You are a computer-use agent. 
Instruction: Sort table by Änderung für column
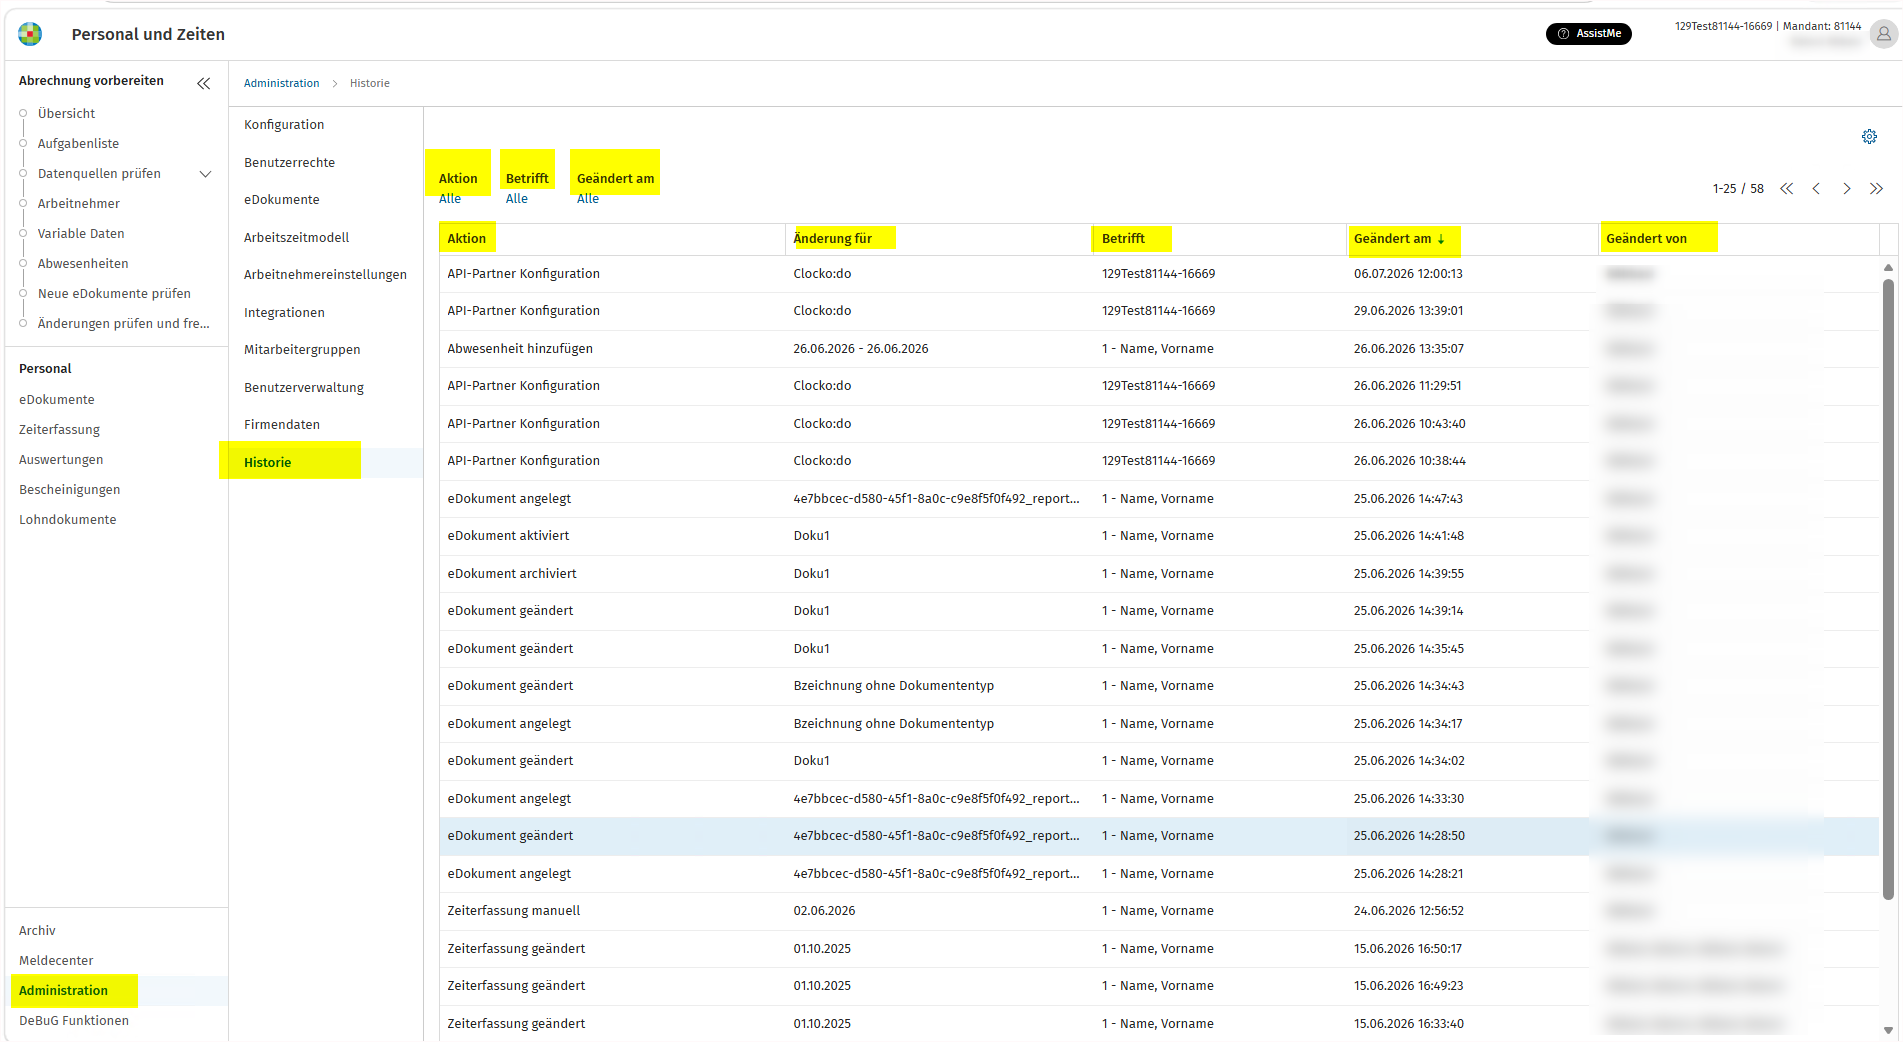click(833, 239)
